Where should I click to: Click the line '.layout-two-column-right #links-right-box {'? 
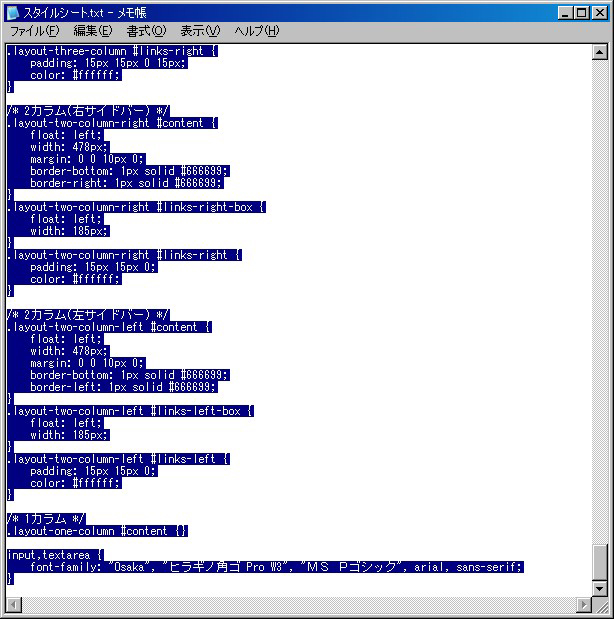click(x=136, y=207)
